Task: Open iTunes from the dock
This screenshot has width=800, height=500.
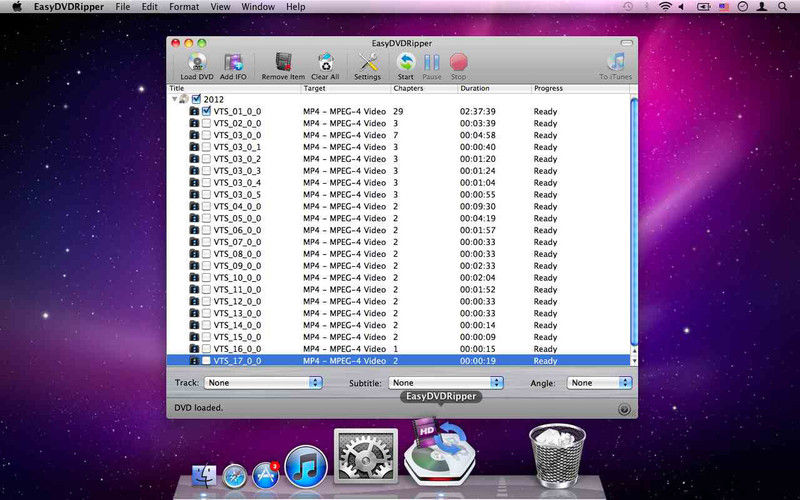Action: click(306, 467)
